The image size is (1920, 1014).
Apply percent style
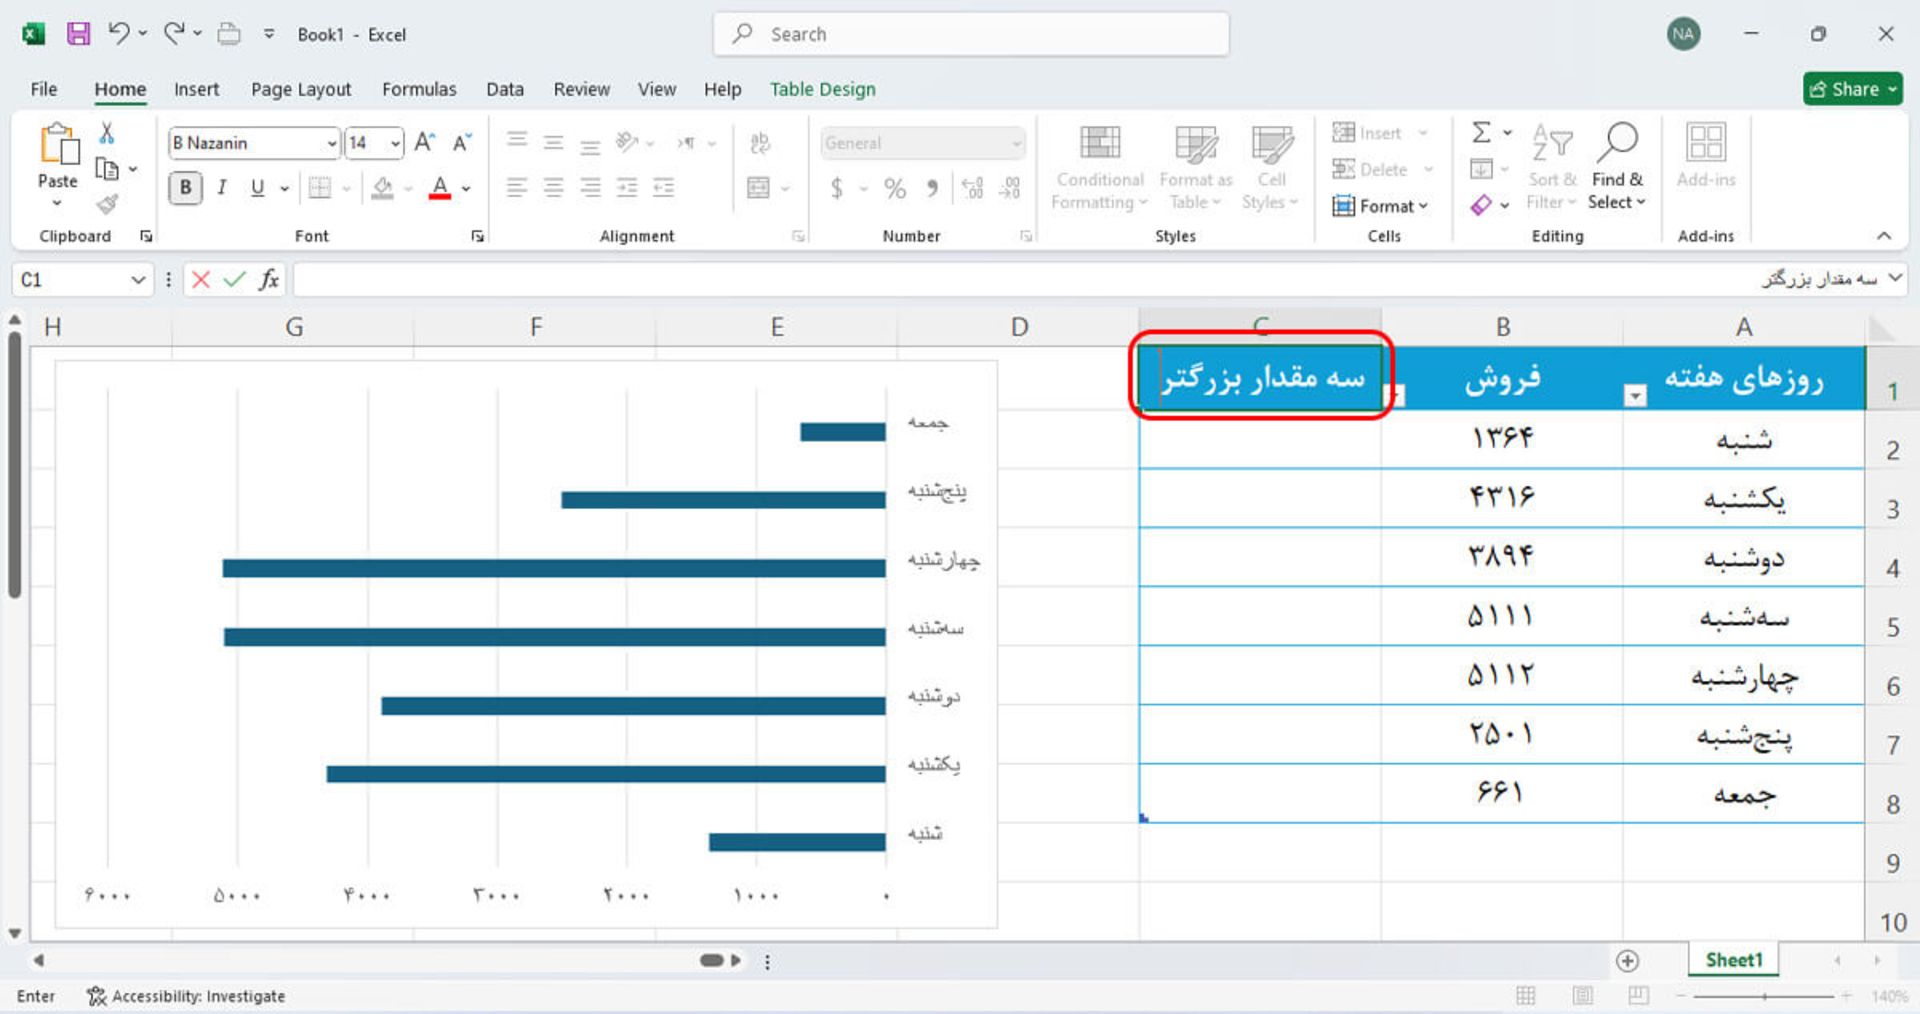click(895, 188)
